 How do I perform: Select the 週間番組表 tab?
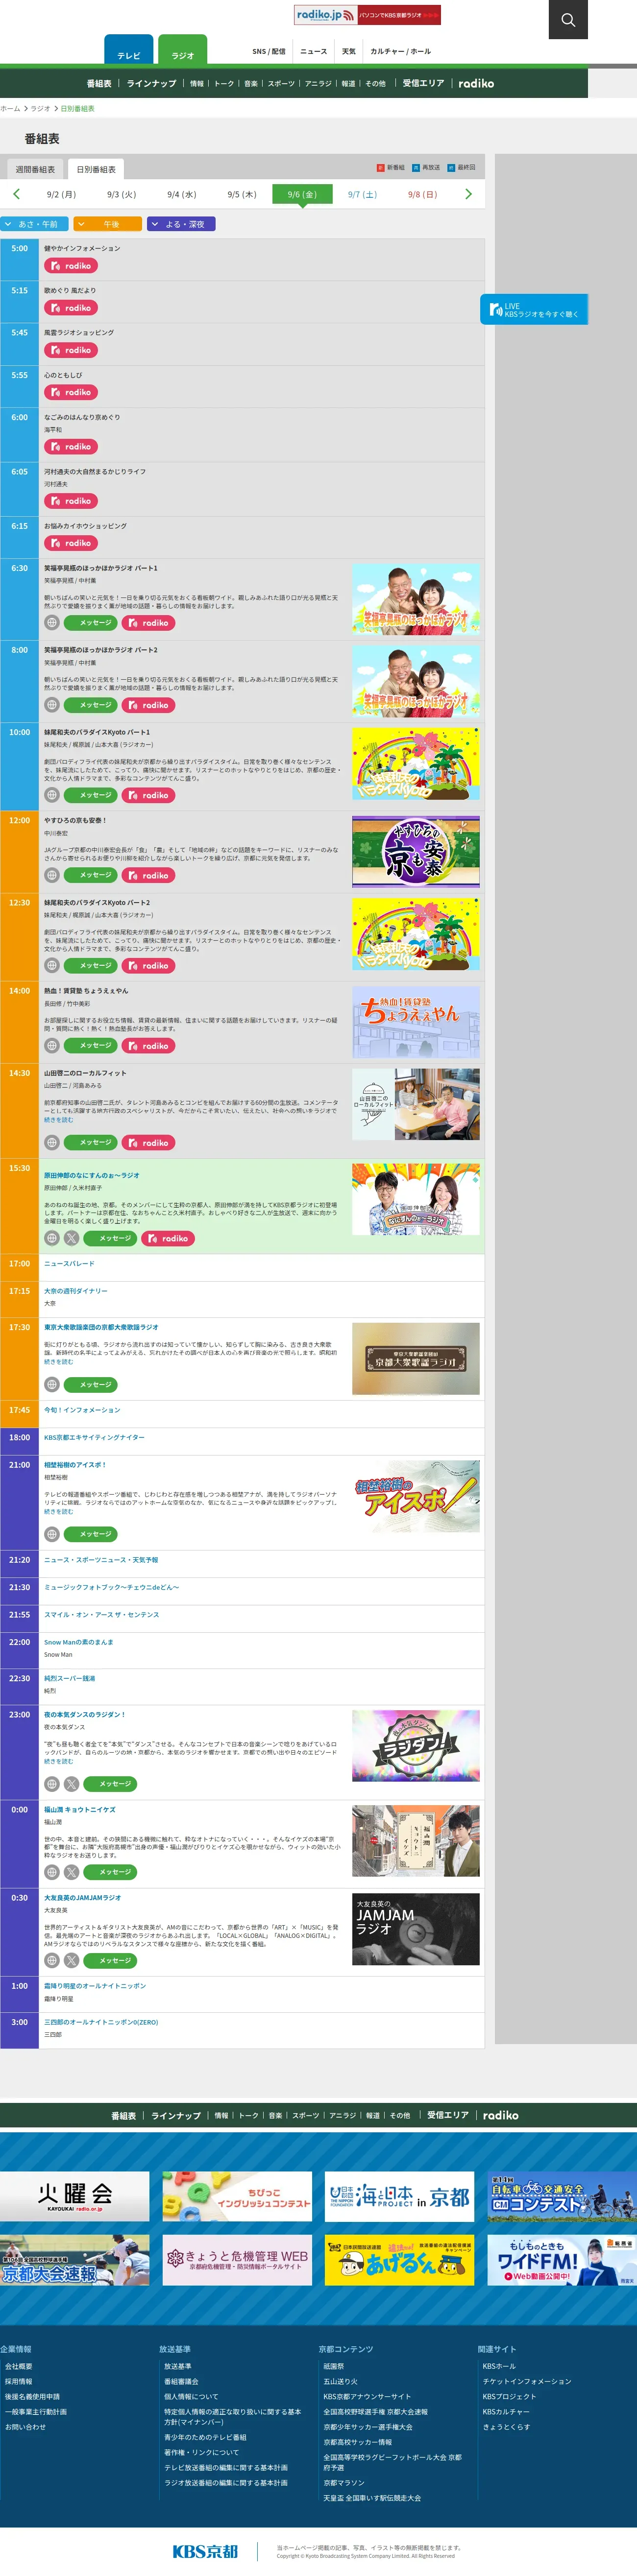[x=35, y=169]
